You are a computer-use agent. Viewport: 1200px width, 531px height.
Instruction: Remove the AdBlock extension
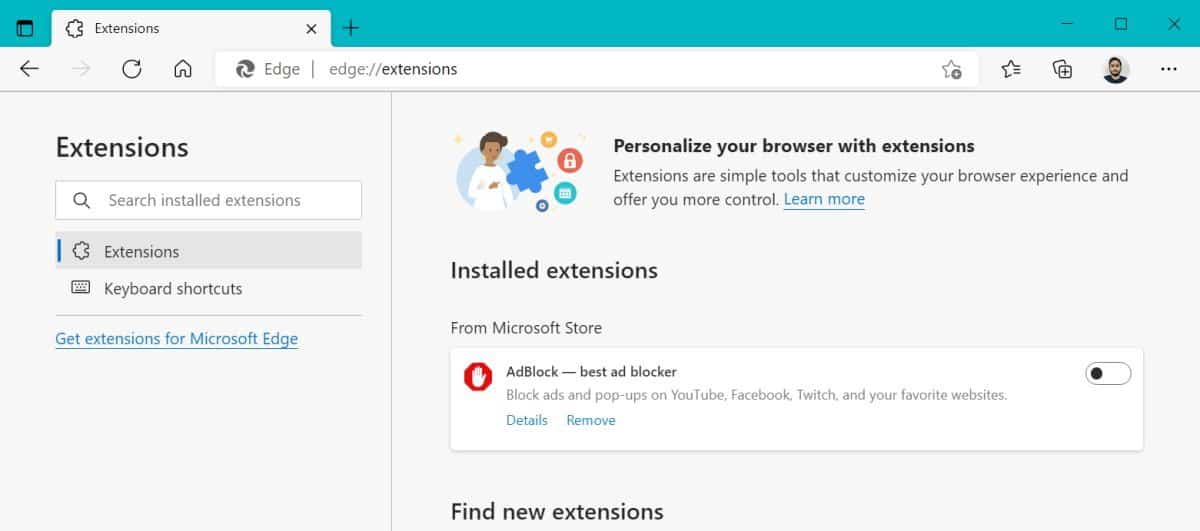click(591, 420)
